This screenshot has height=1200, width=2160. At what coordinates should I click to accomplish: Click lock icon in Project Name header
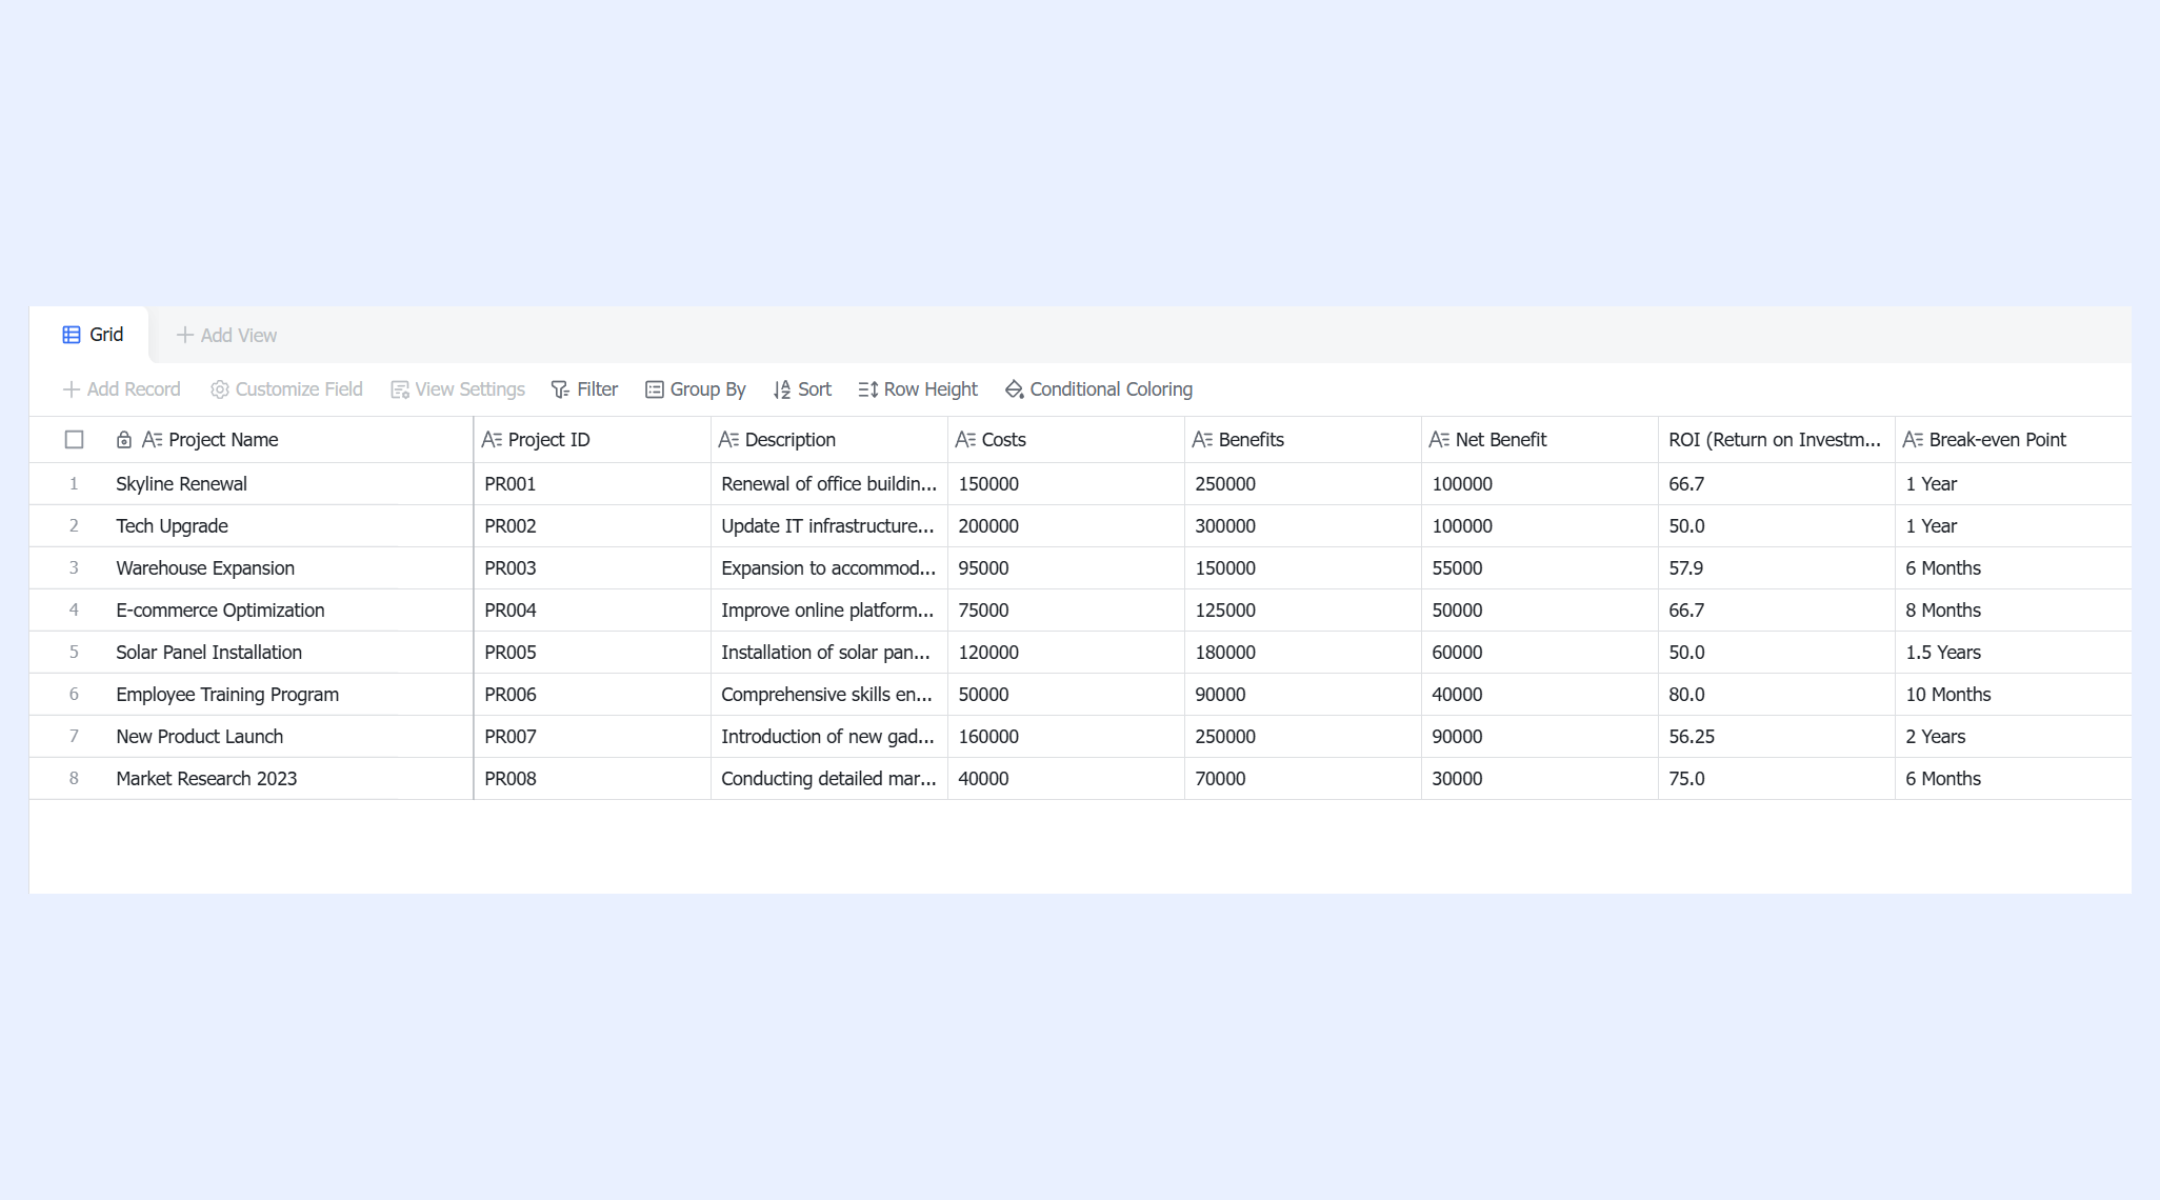click(x=124, y=440)
